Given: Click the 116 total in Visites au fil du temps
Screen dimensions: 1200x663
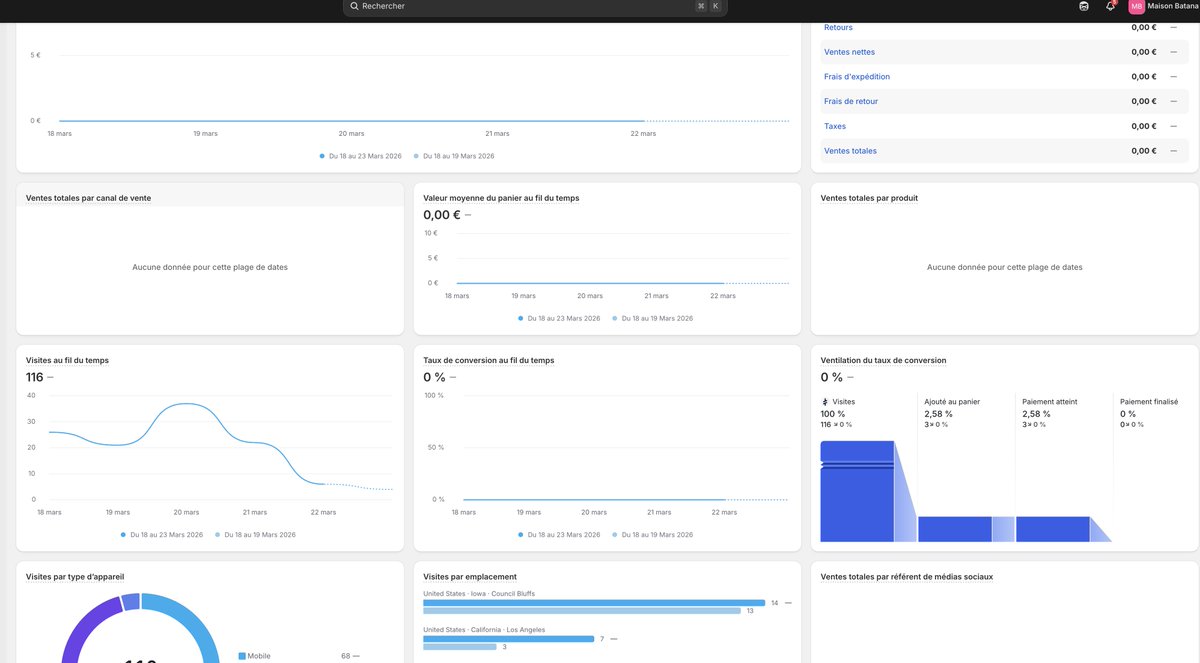Looking at the screenshot, I should [35, 377].
